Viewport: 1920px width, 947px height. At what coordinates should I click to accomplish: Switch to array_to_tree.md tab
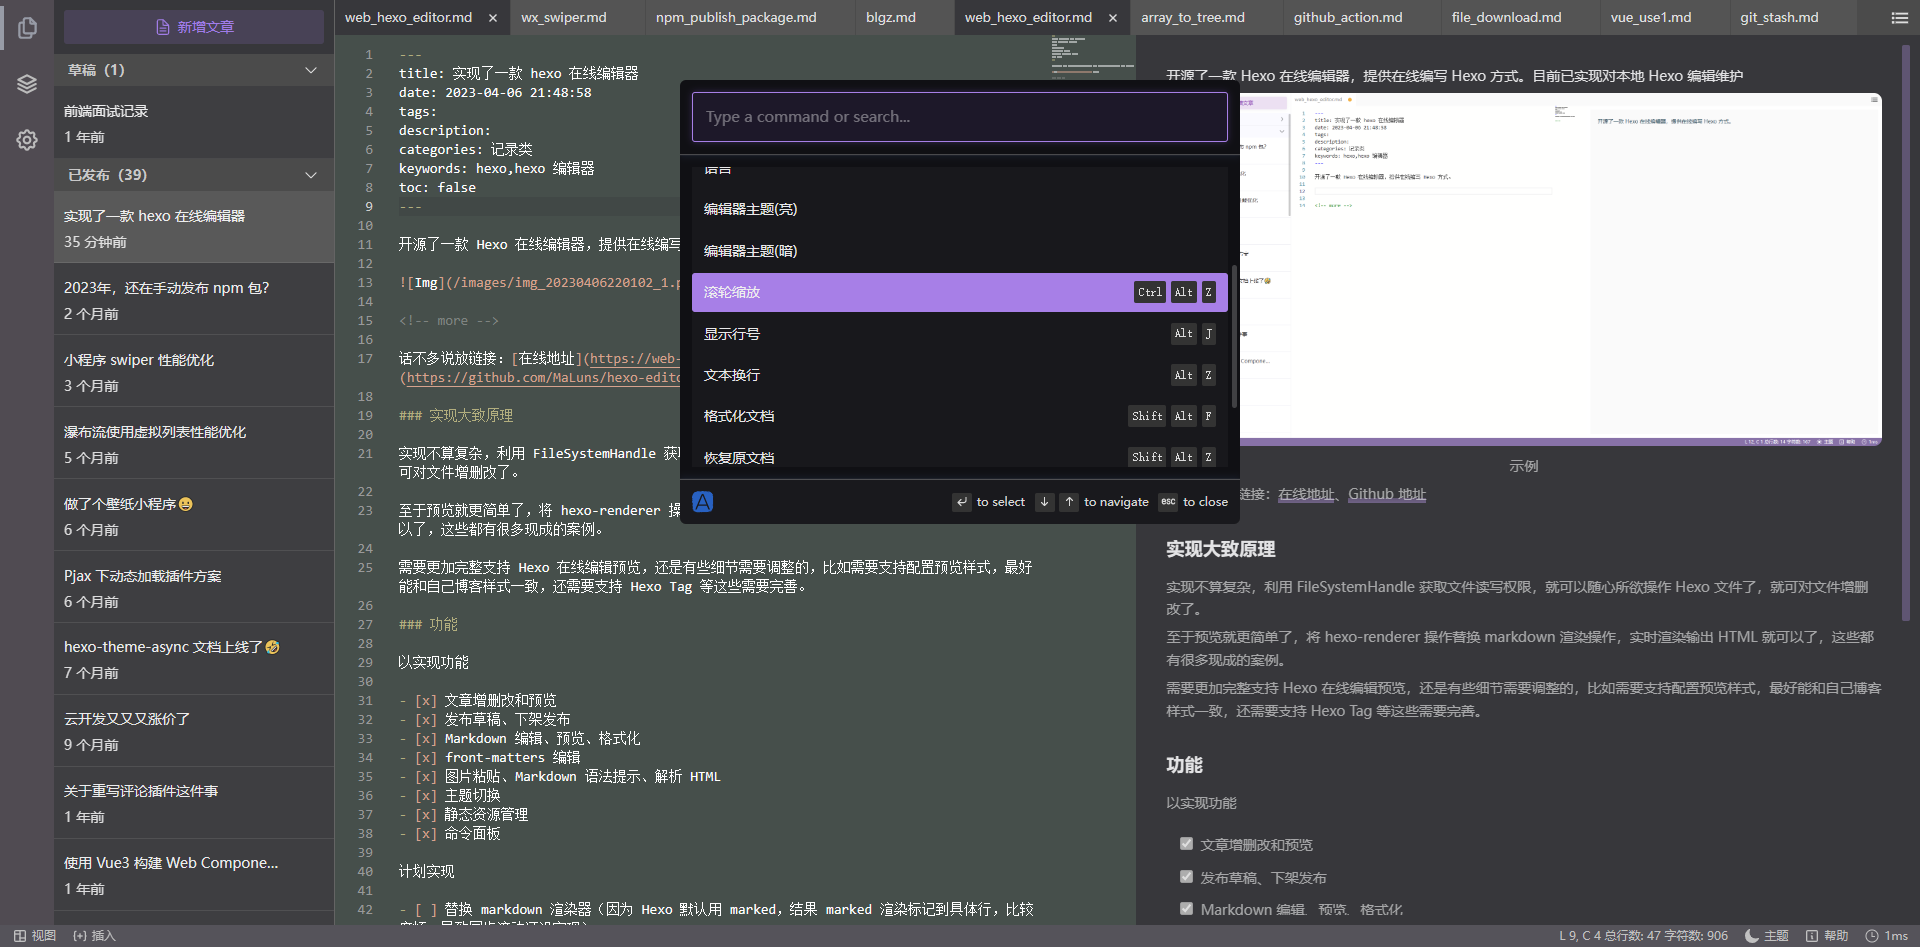[x=1205, y=18]
